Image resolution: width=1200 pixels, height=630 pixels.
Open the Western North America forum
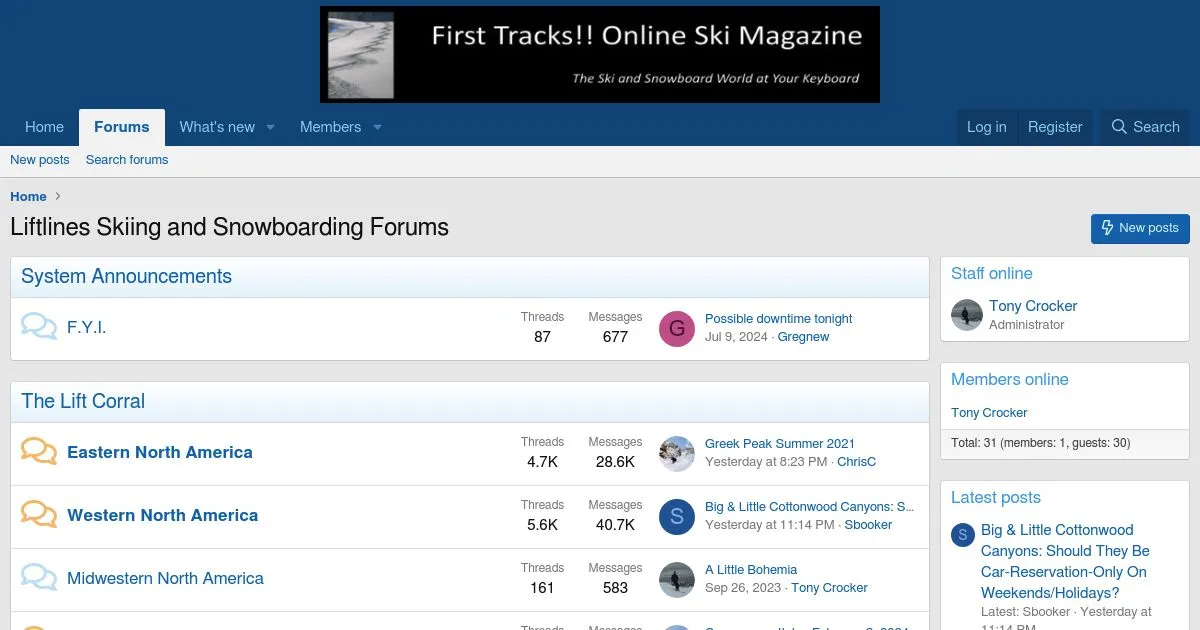[x=162, y=515]
